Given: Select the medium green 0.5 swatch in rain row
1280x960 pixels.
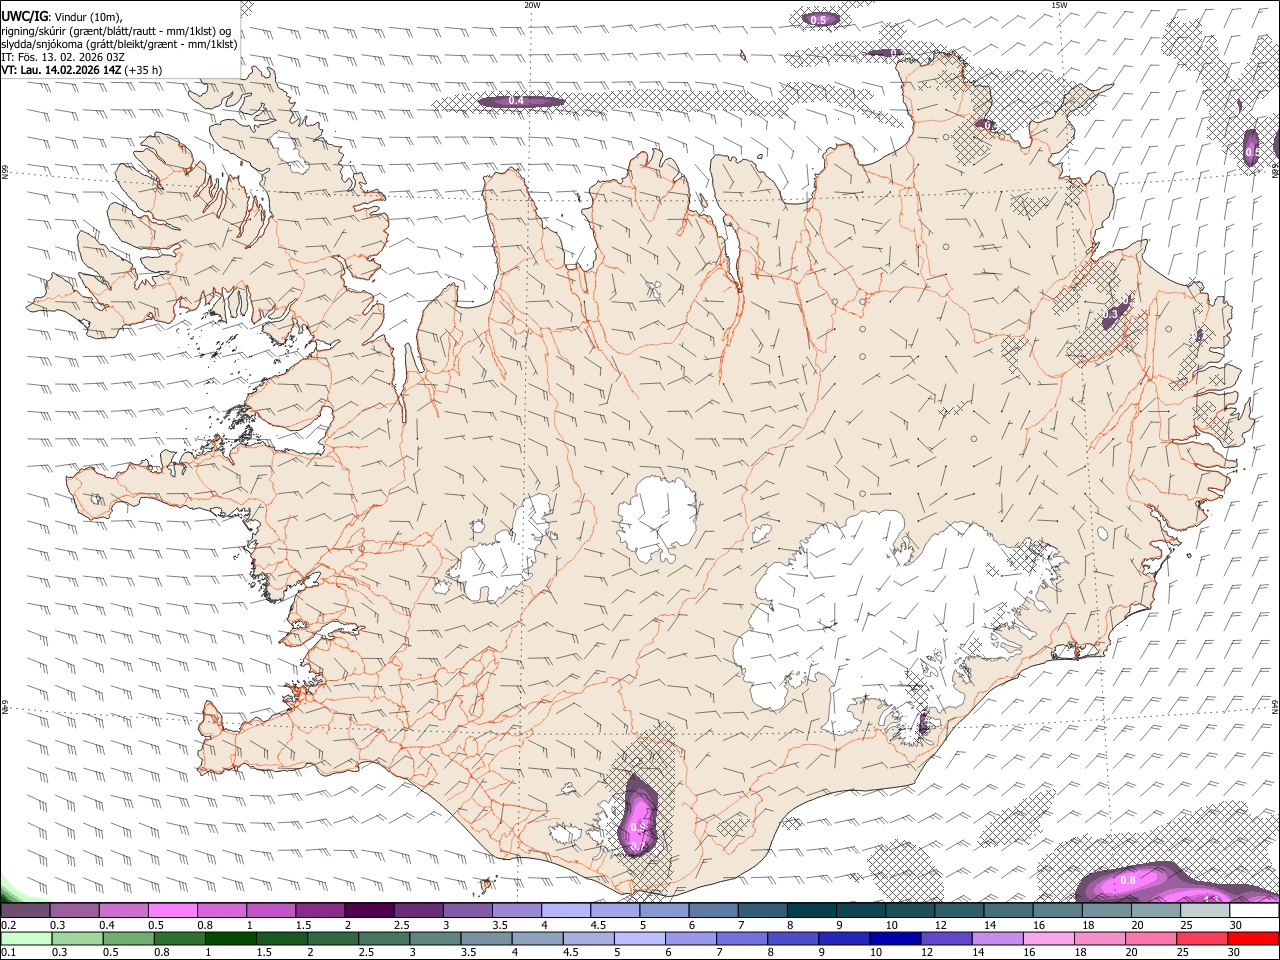Looking at the screenshot, I should click(x=129, y=938).
